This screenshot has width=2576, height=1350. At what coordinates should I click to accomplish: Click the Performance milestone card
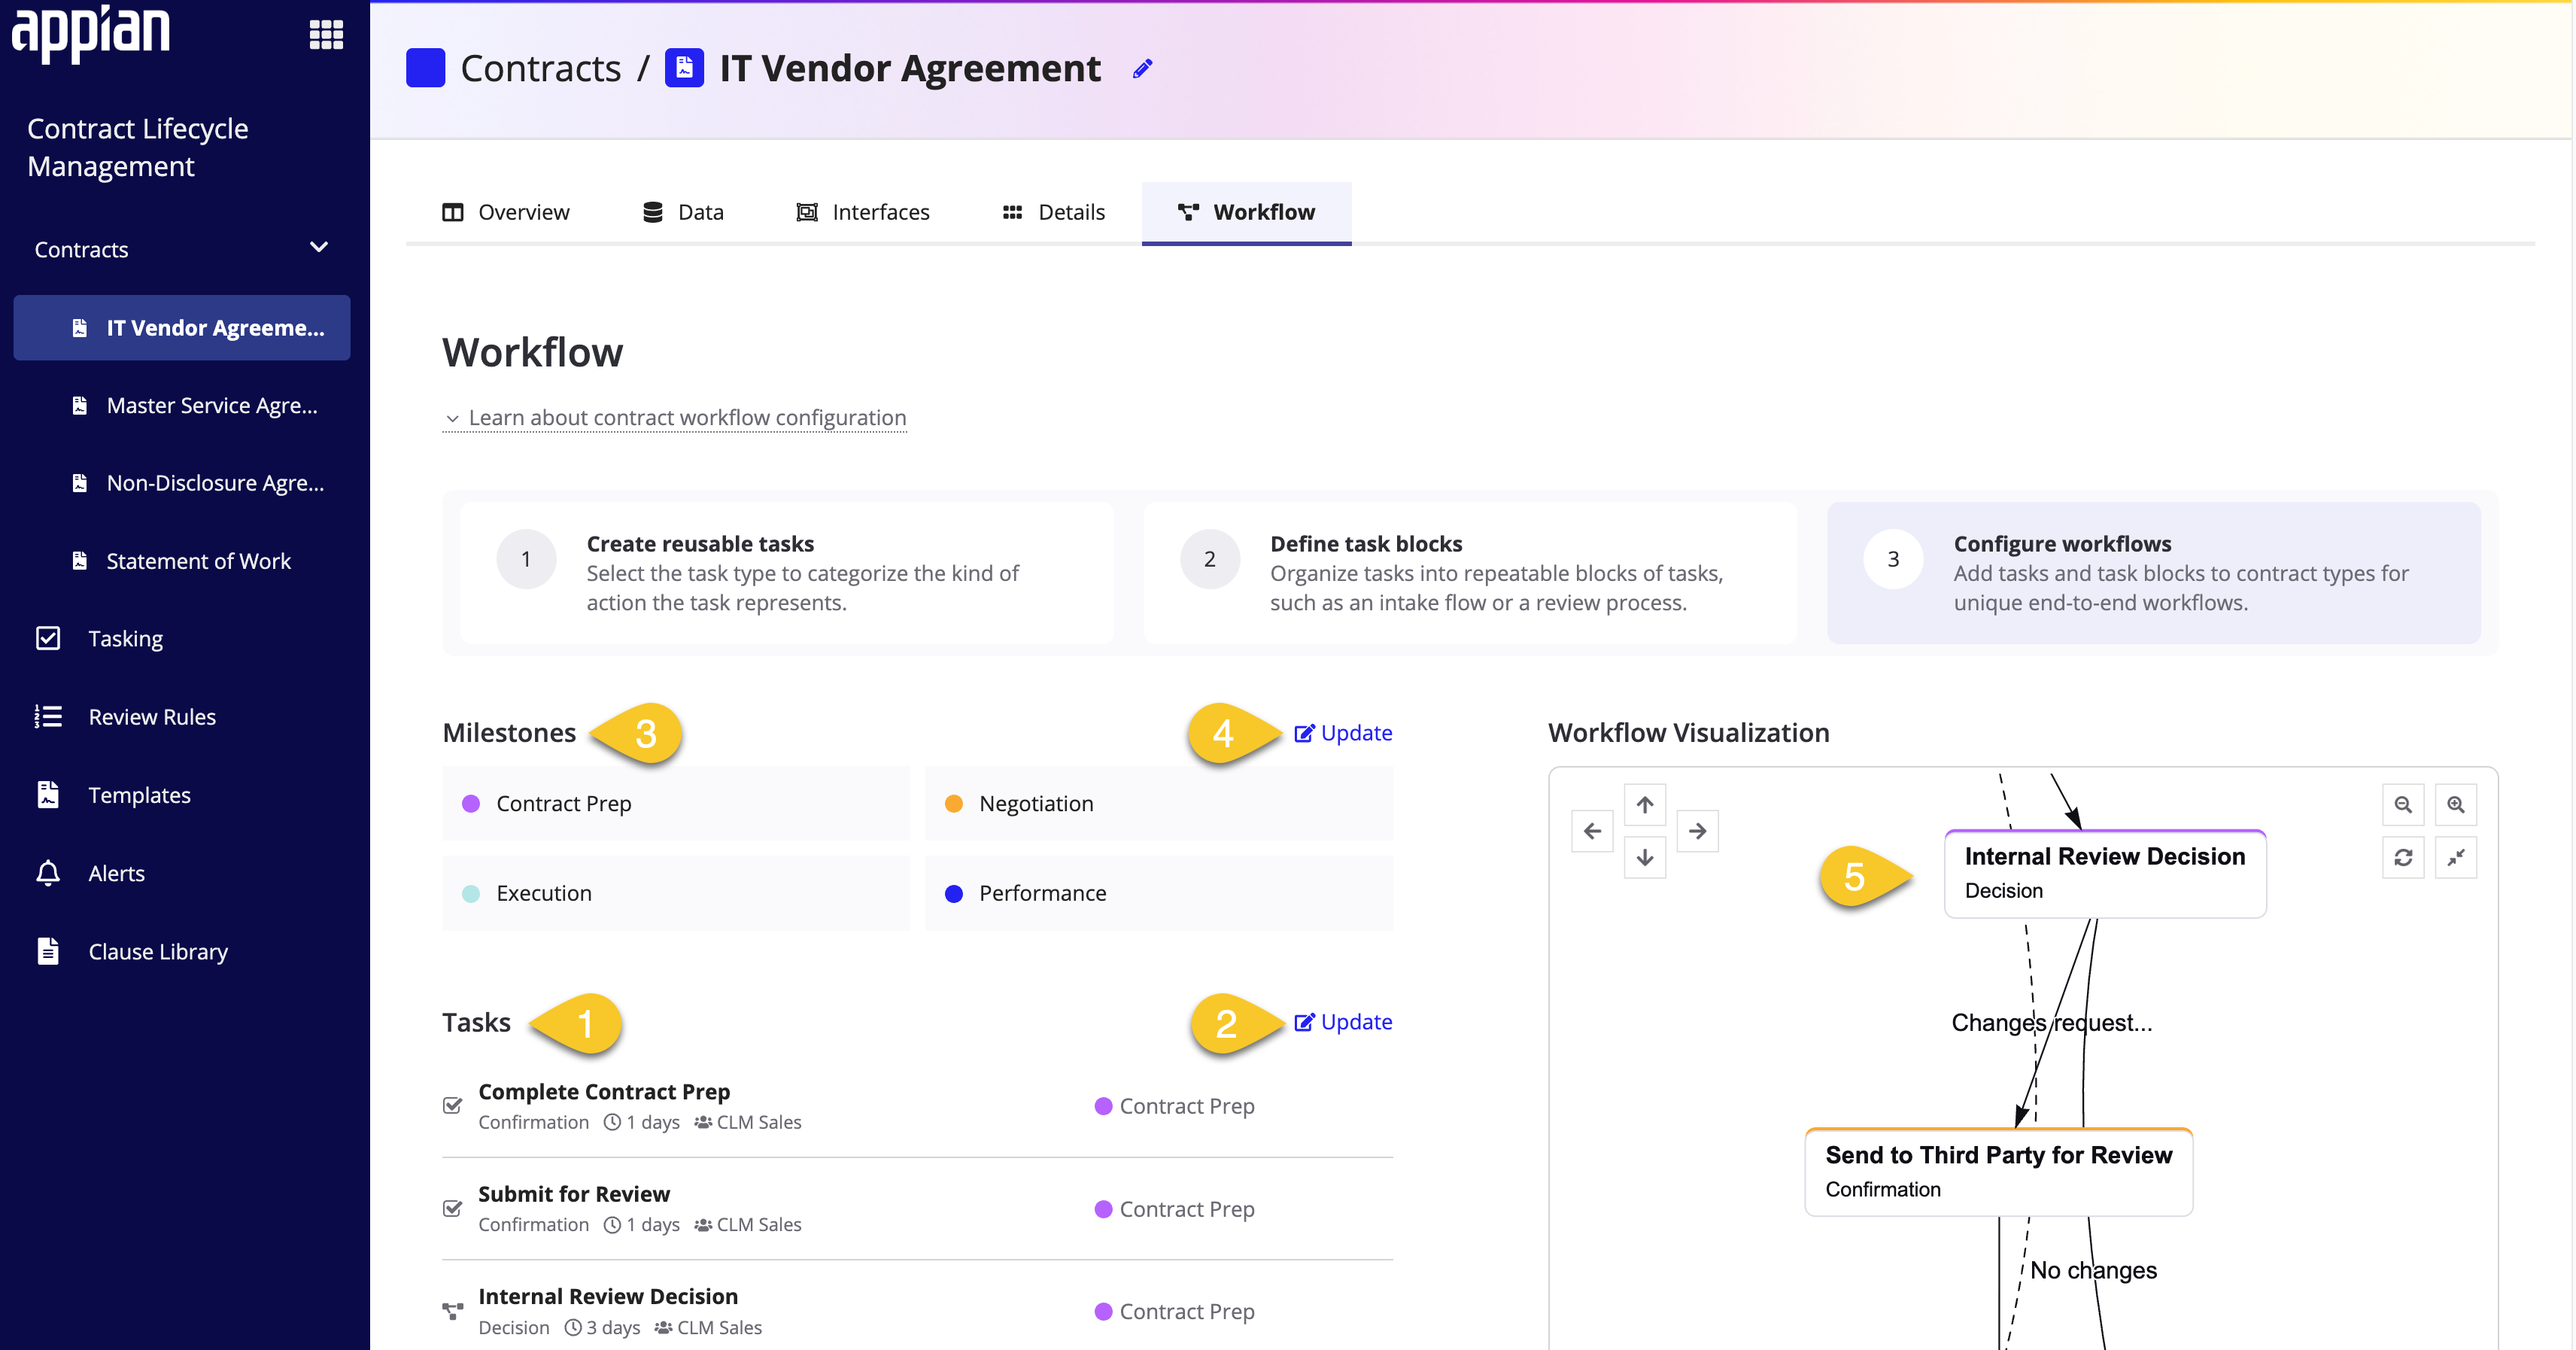click(1159, 893)
